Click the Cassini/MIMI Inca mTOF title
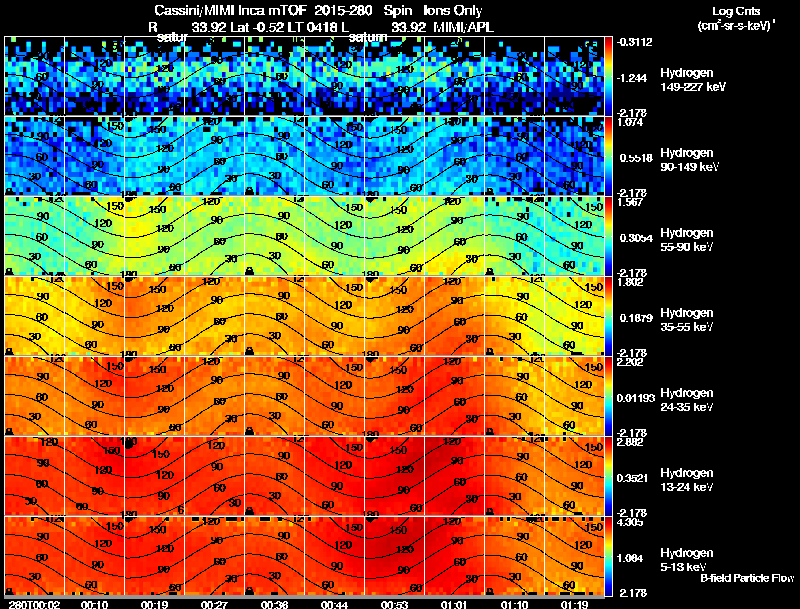 (x=229, y=10)
